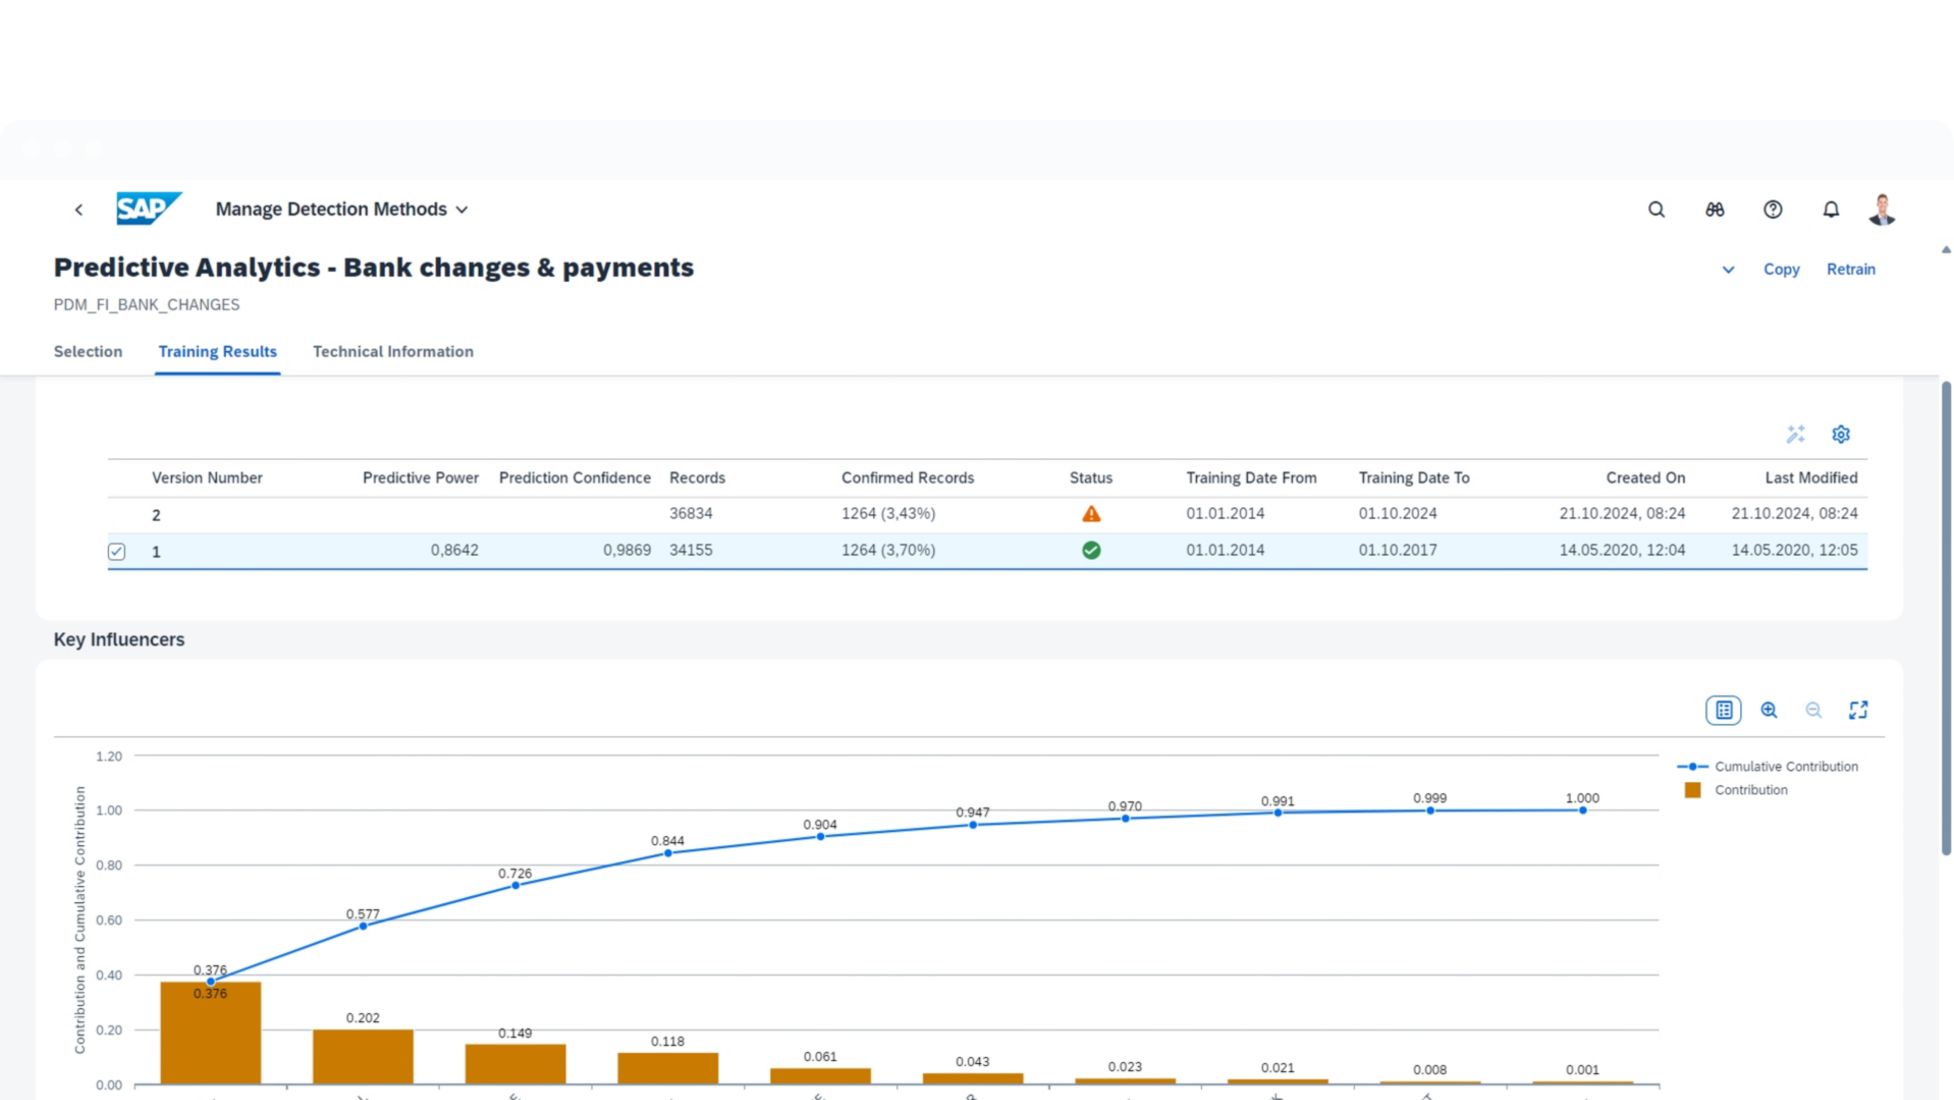Expand Manage Detection Methods dropdown

pyautogui.click(x=462, y=209)
